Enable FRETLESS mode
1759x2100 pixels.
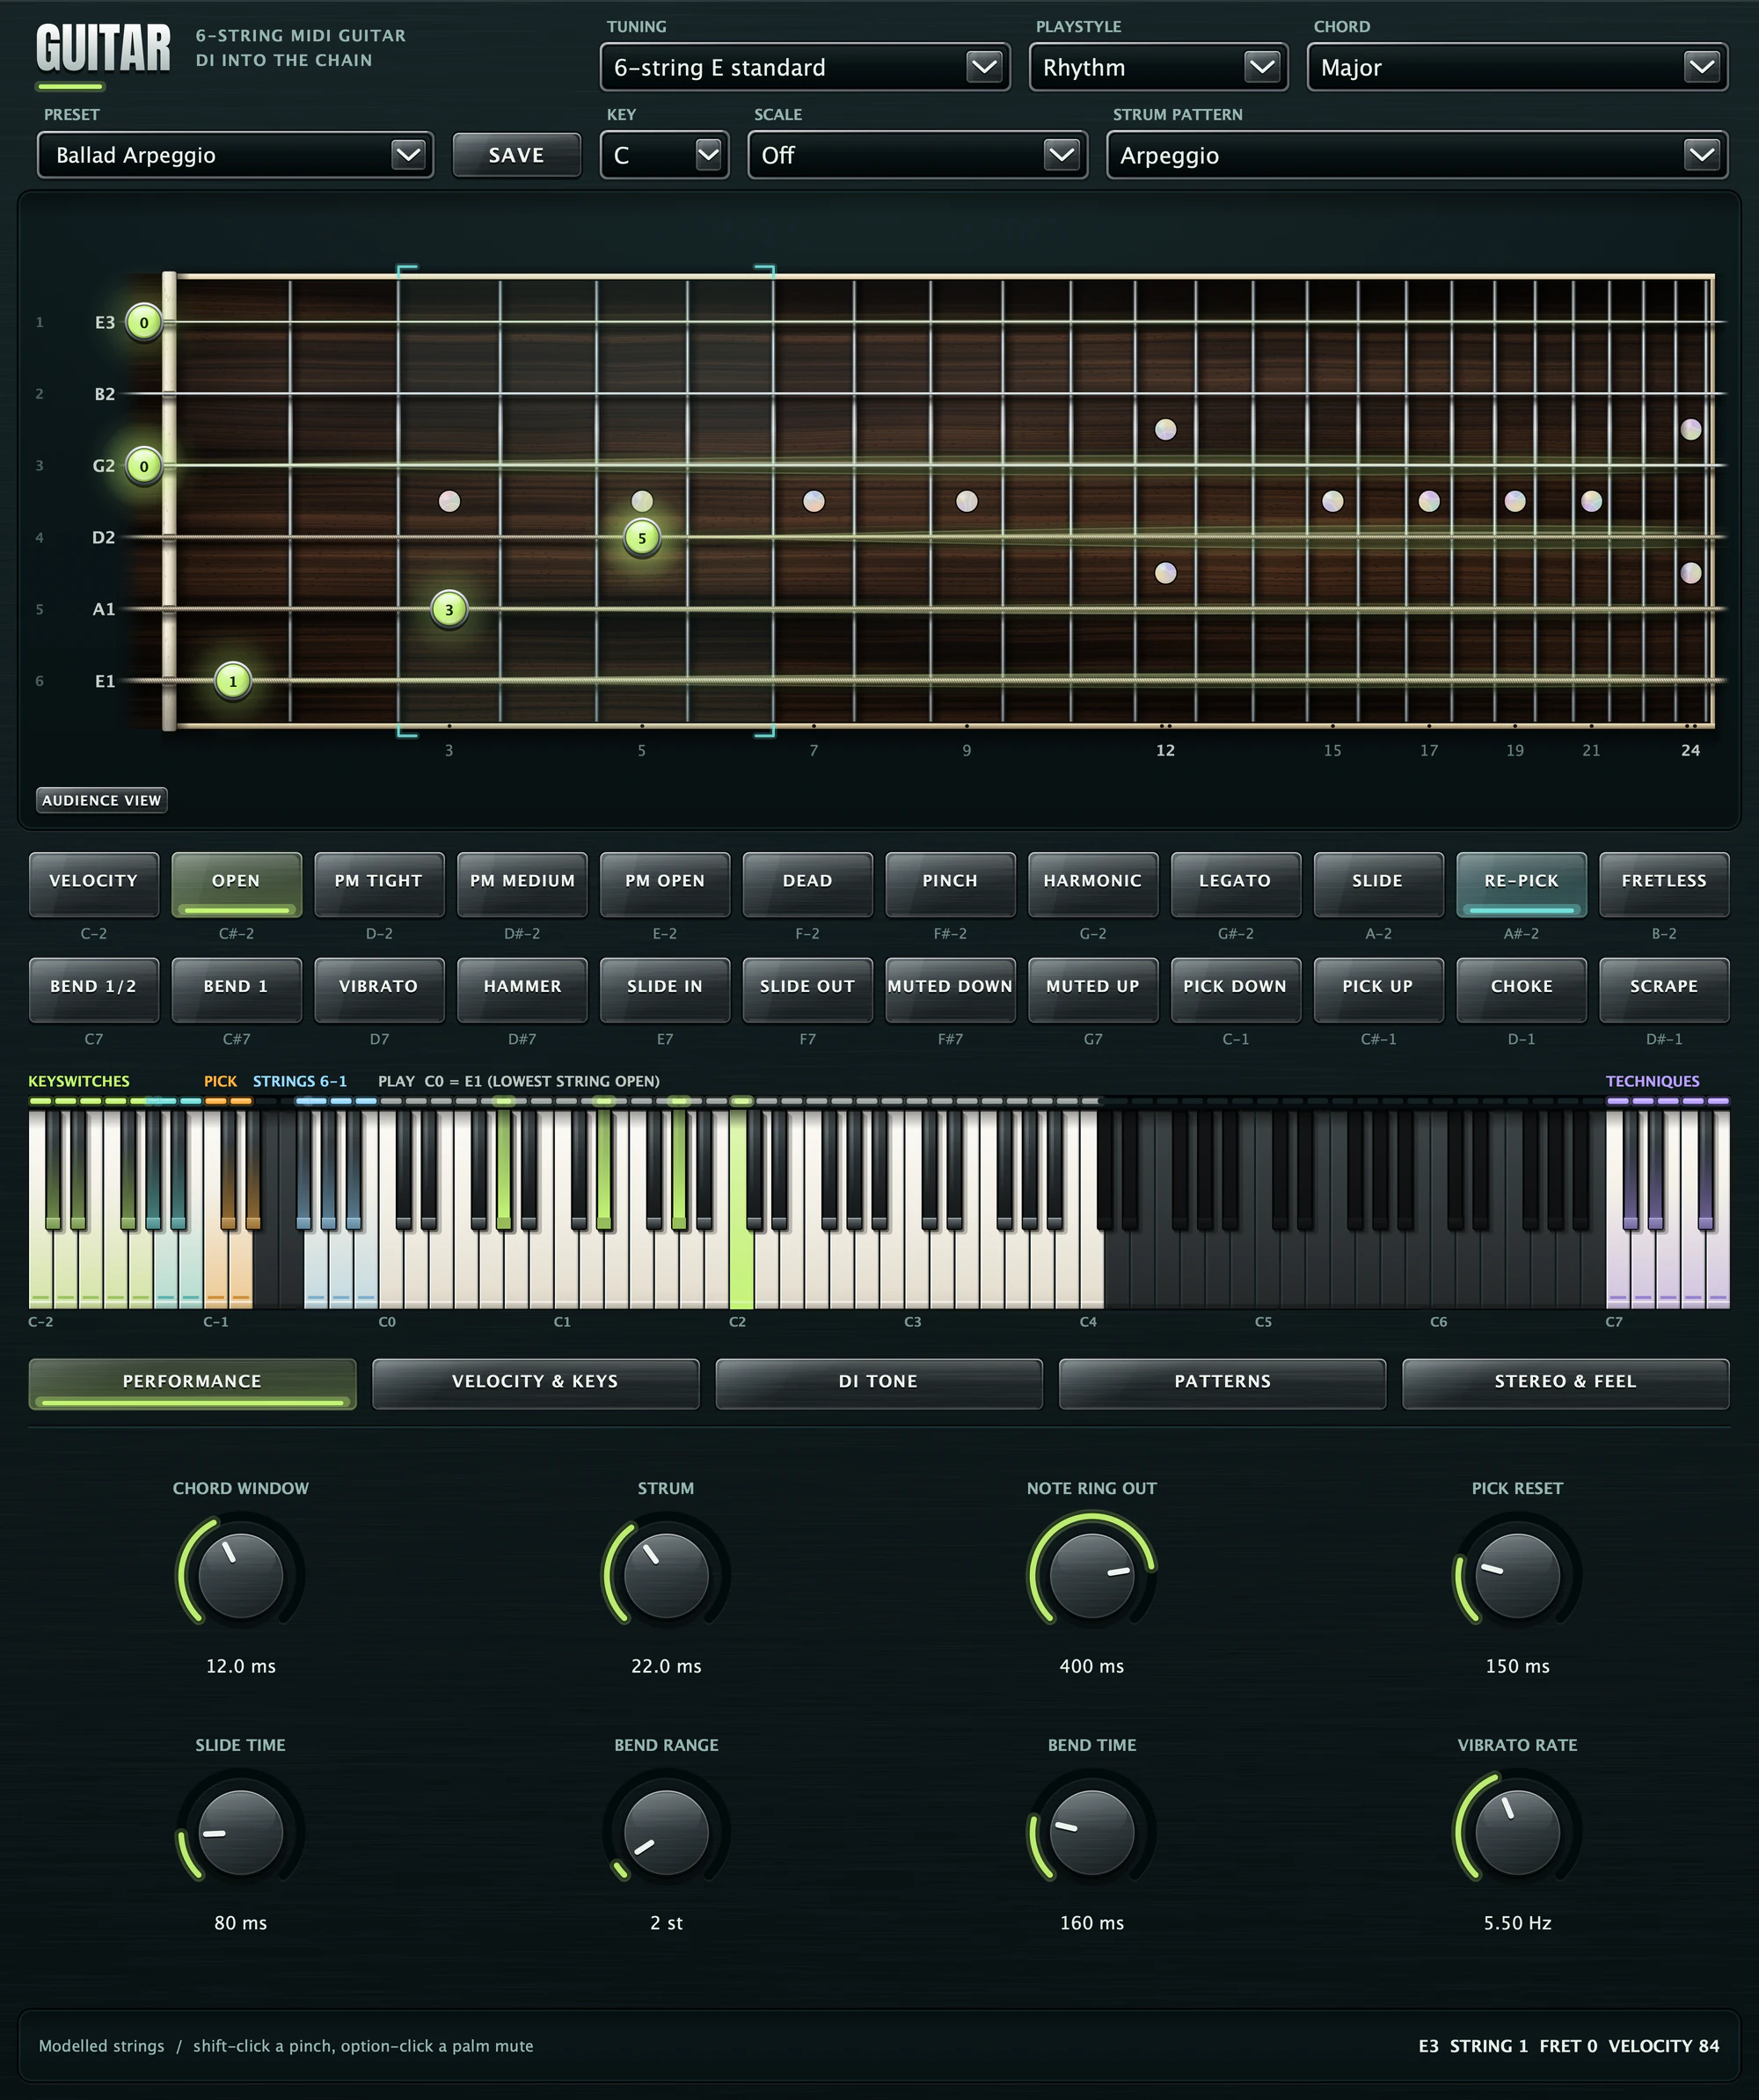pyautogui.click(x=1664, y=884)
